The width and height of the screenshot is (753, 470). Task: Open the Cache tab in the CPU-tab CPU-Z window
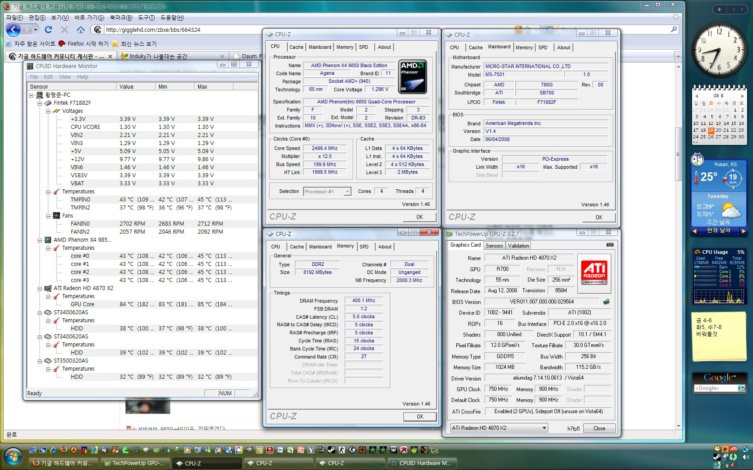[x=296, y=47]
